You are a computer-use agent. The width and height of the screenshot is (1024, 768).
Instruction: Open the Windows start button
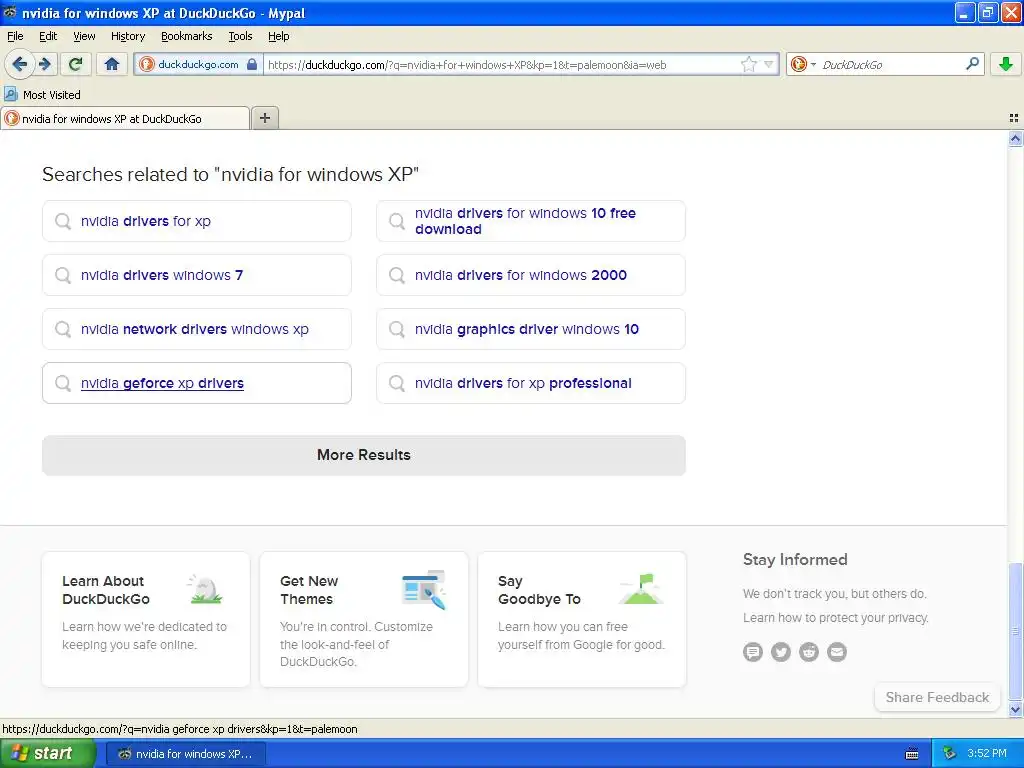[47, 754]
